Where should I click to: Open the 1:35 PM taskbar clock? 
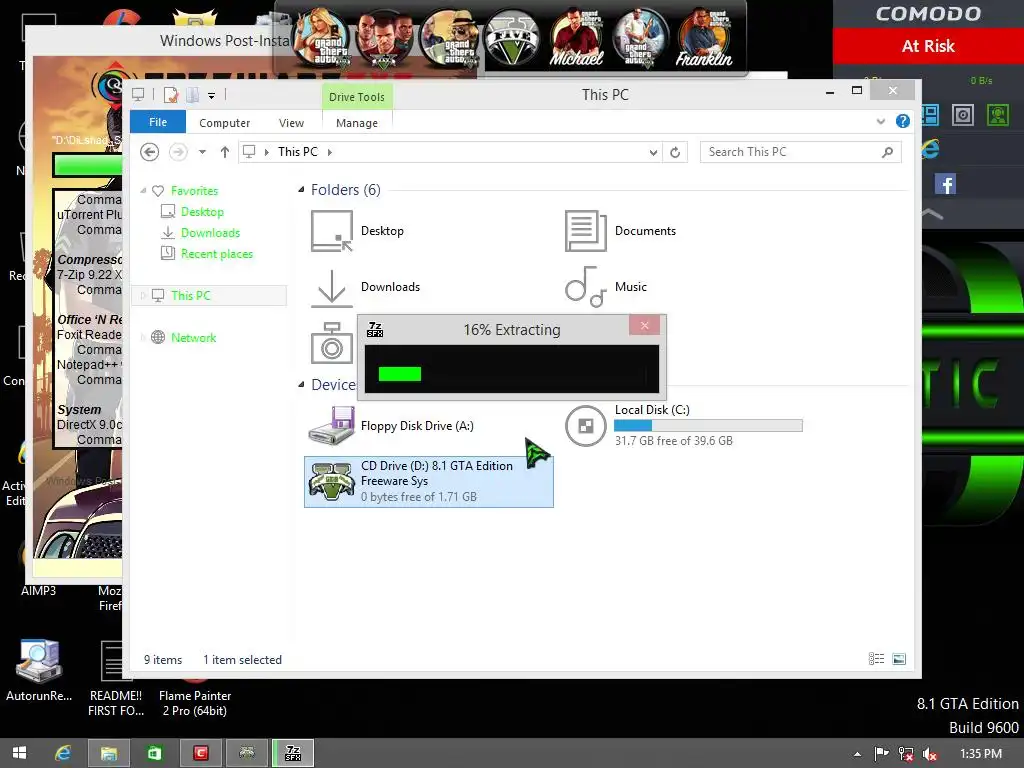pos(980,754)
